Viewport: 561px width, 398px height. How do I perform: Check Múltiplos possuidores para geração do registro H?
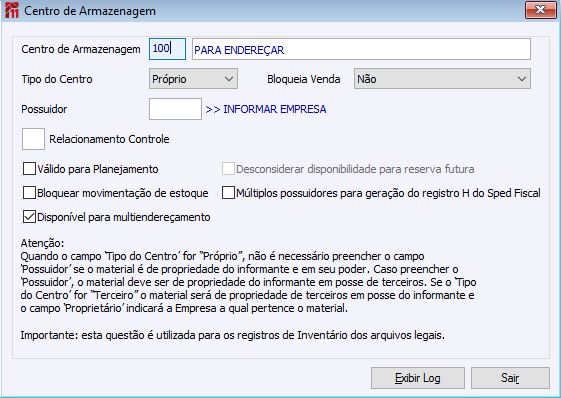(x=228, y=193)
